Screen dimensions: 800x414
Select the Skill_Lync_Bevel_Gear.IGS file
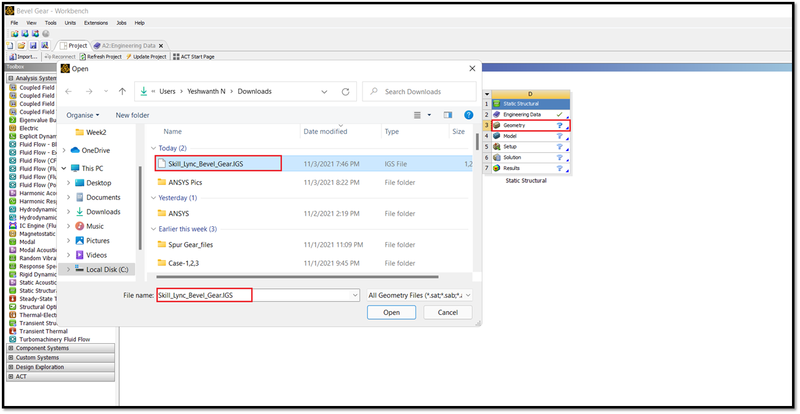(314, 163)
